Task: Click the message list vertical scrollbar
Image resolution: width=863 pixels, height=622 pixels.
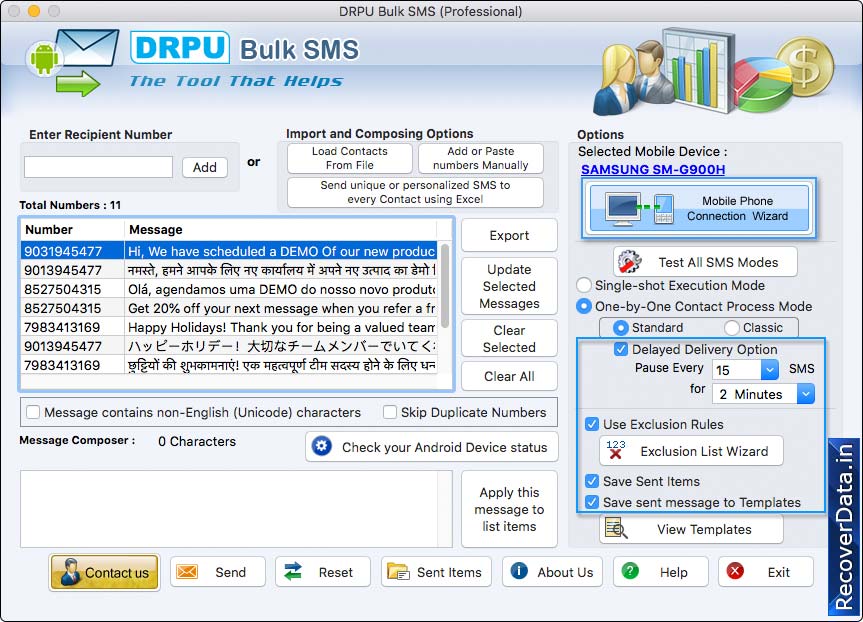Action: pos(445,286)
